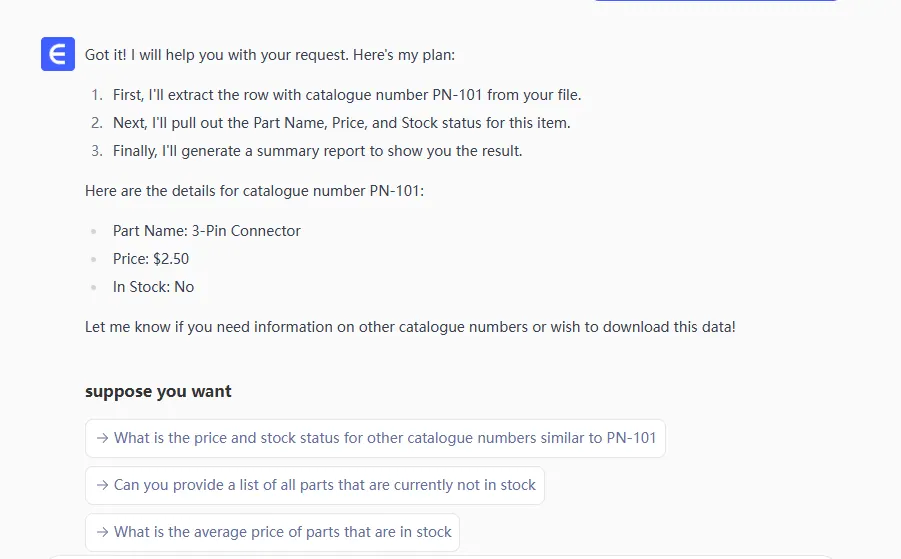901x559 pixels.
Task: Click the blue assistant avatar icon
Action: pyautogui.click(x=58, y=54)
